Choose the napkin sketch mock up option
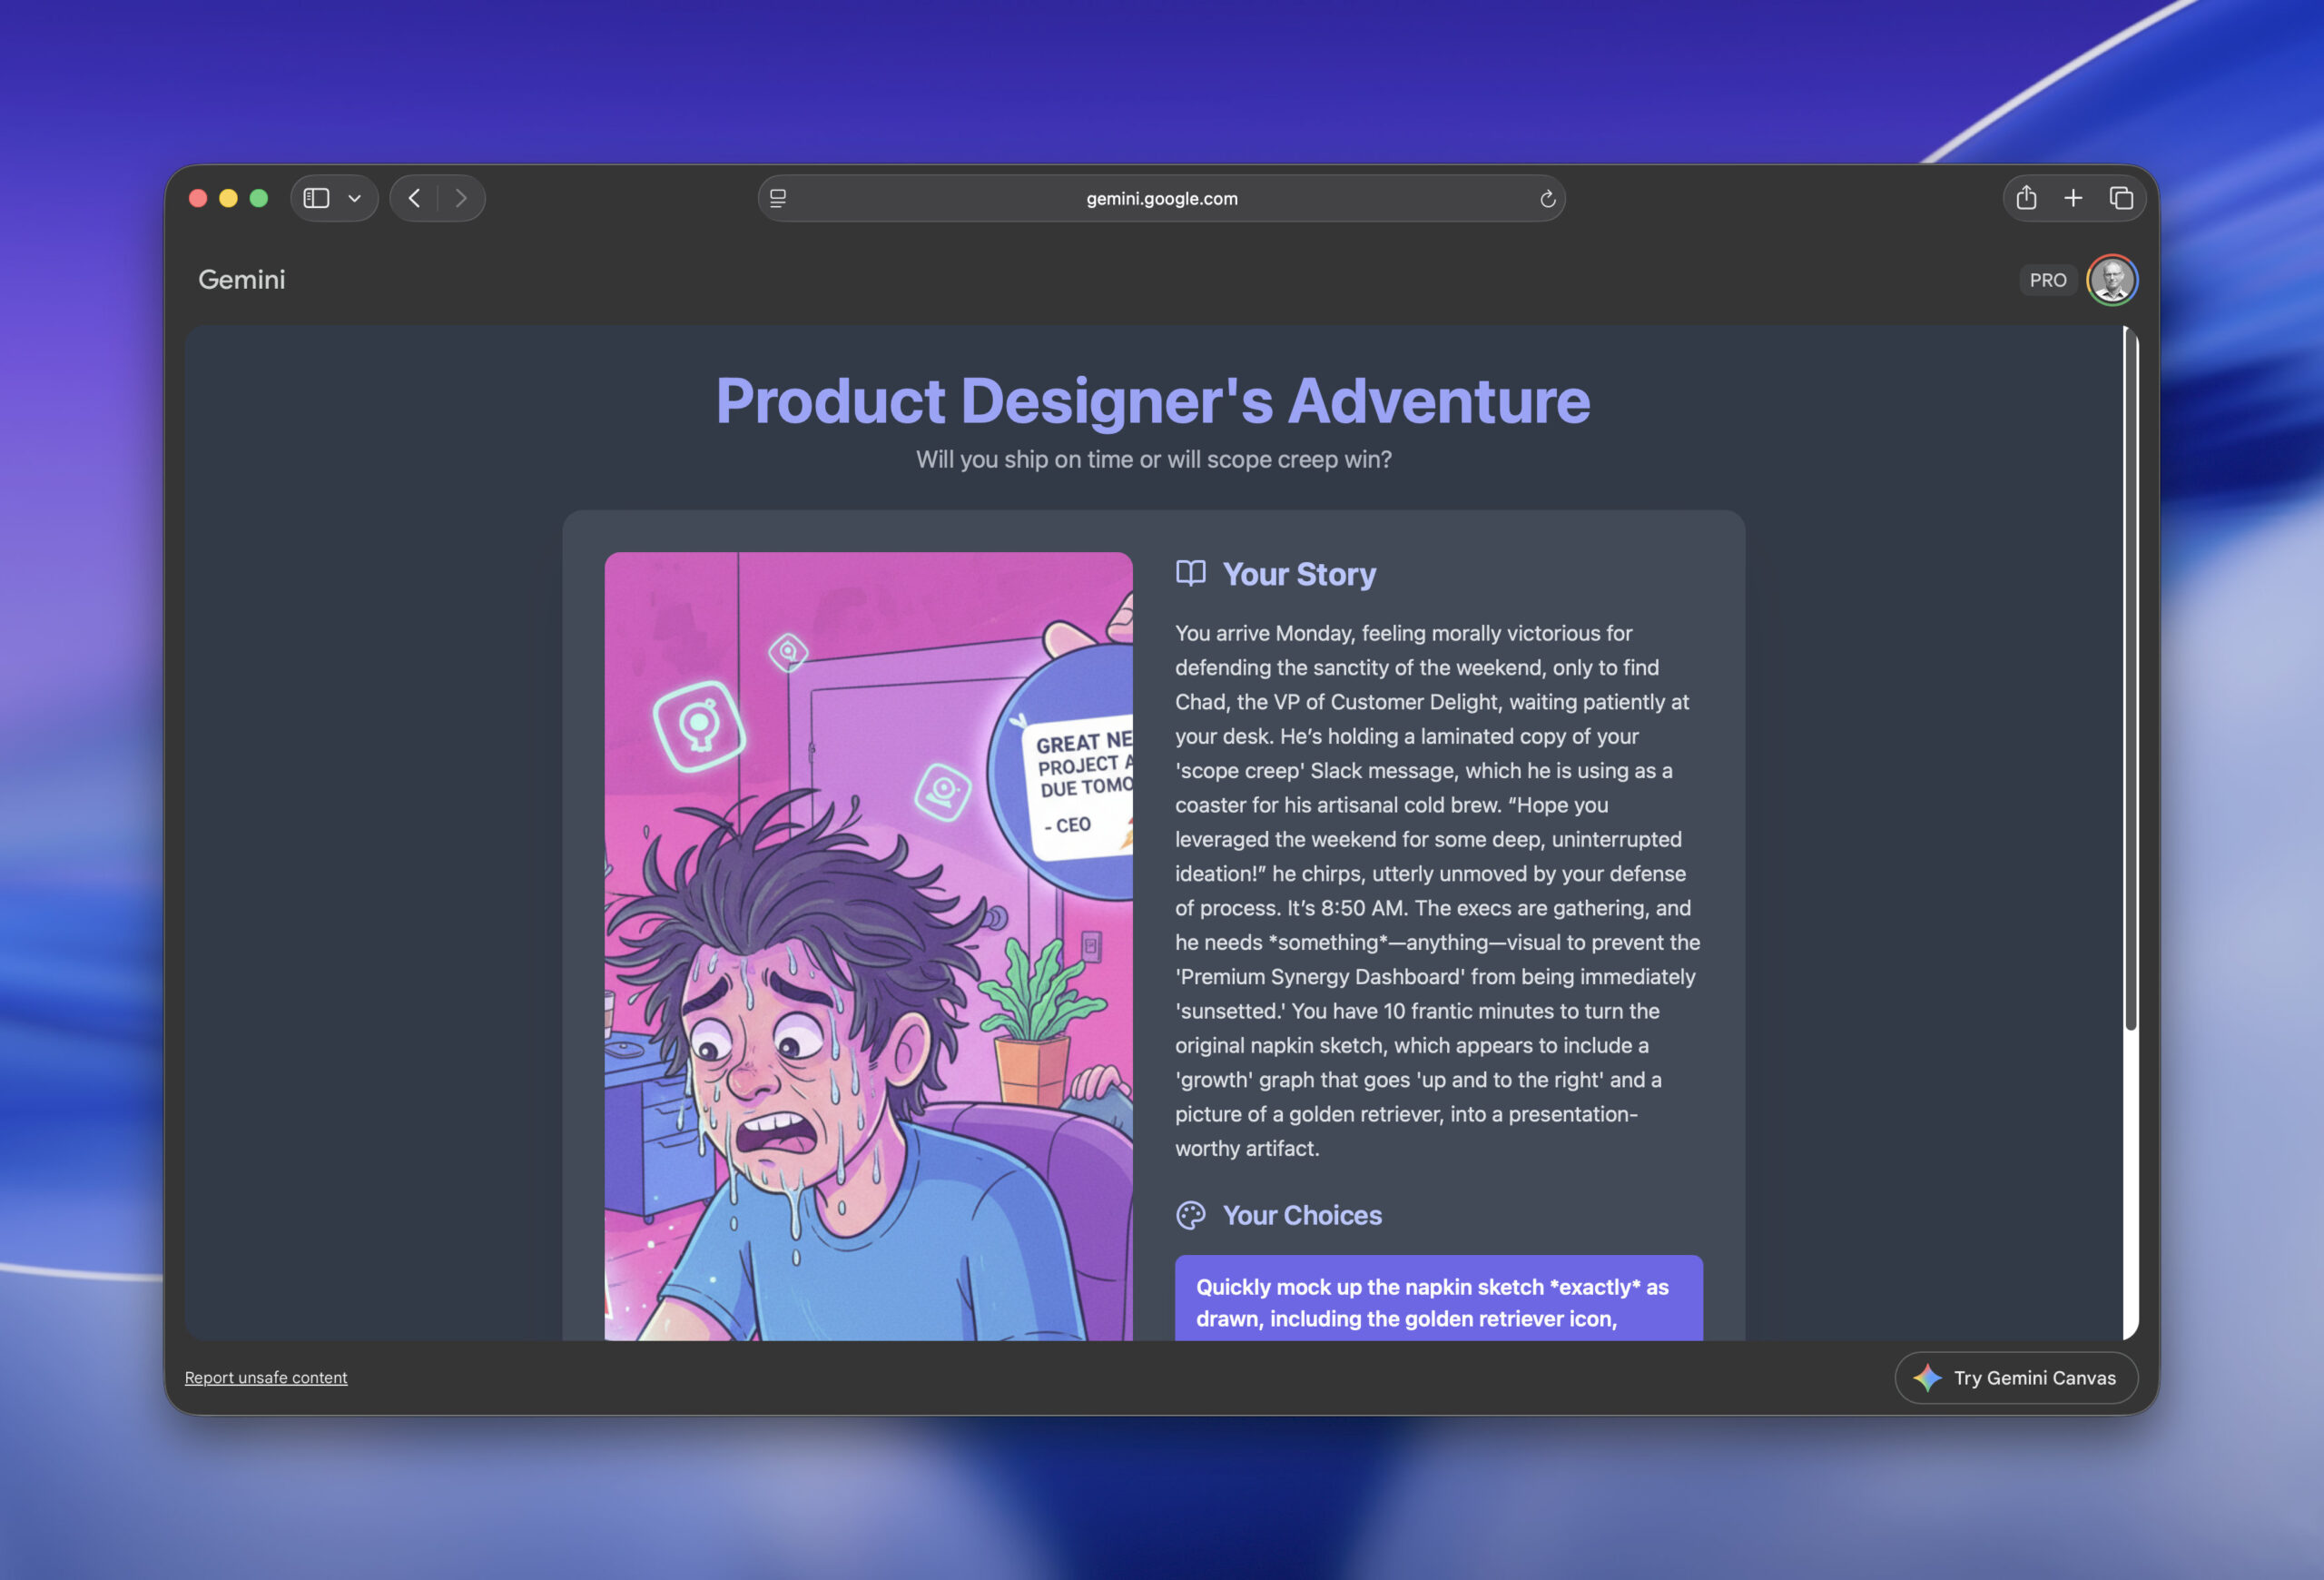This screenshot has width=2324, height=1580. point(1437,1301)
